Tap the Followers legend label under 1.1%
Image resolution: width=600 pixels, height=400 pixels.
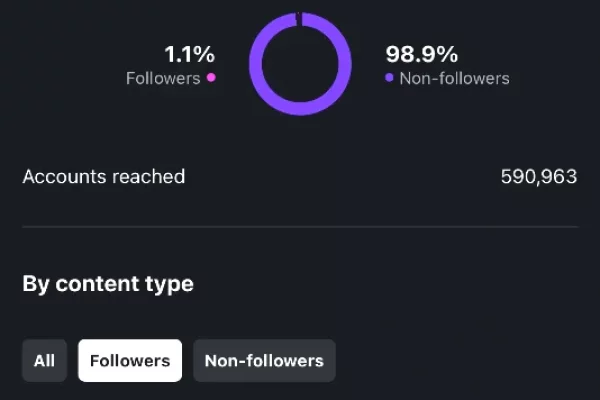(163, 78)
